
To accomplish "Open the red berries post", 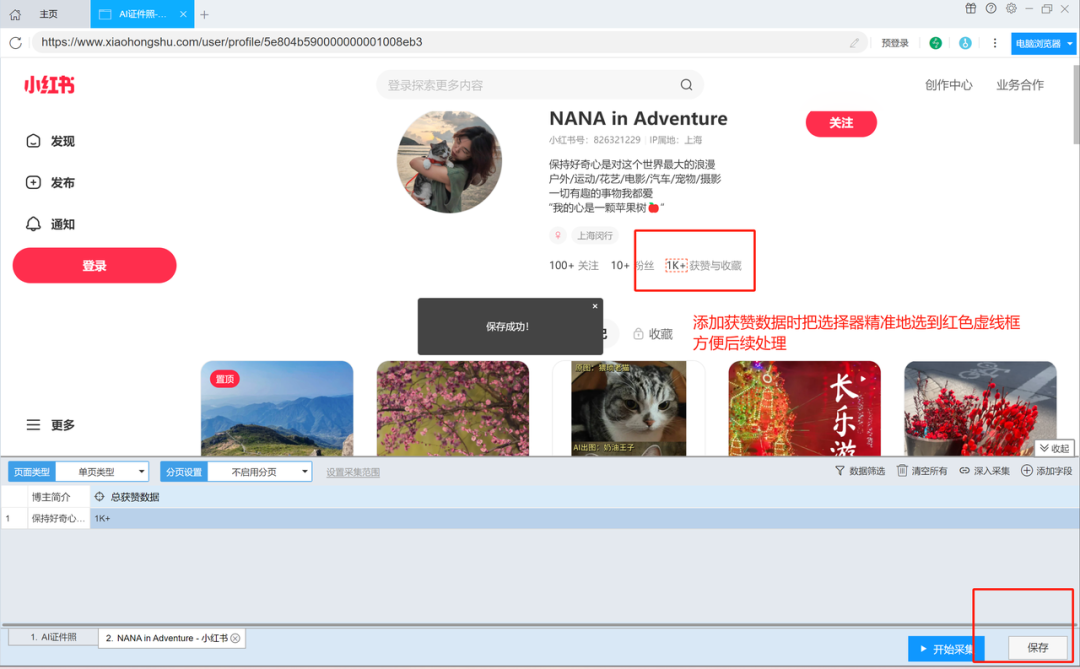I will coord(980,408).
